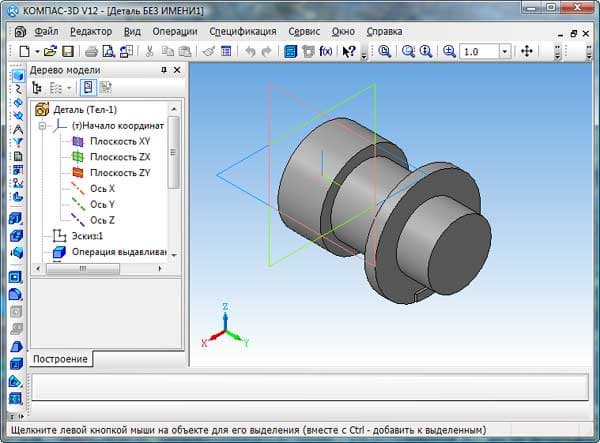Switch to the Построение tab
This screenshot has width=600, height=443.
click(60, 359)
